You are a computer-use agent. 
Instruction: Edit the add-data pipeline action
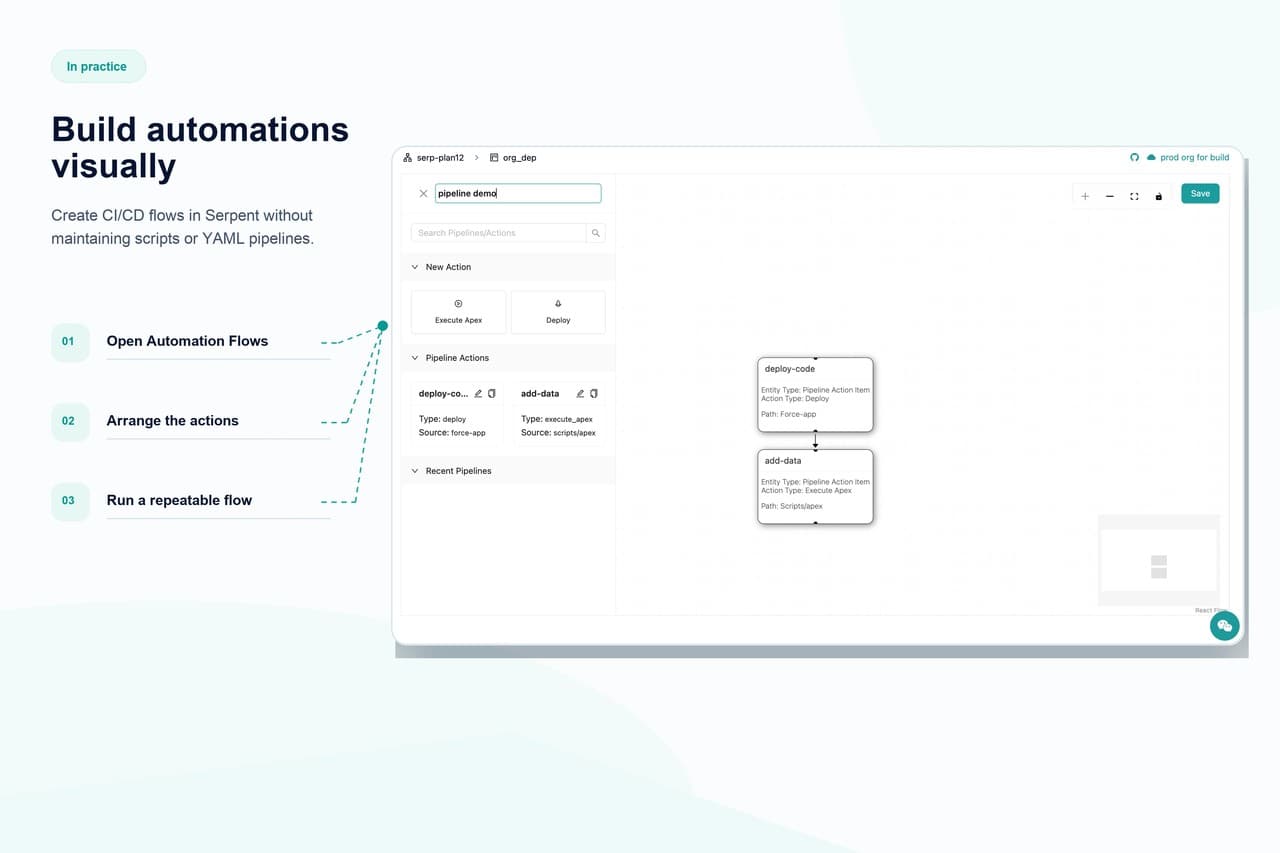coord(580,394)
